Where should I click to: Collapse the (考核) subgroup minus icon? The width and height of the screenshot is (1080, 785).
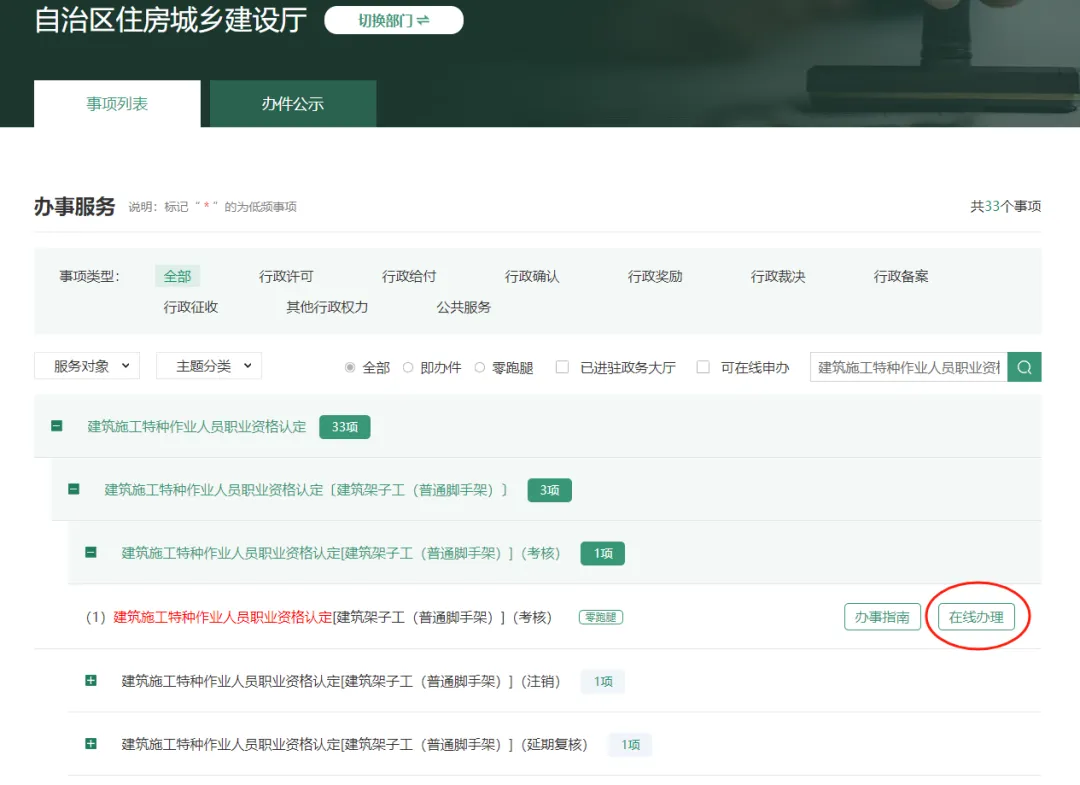tap(91, 553)
